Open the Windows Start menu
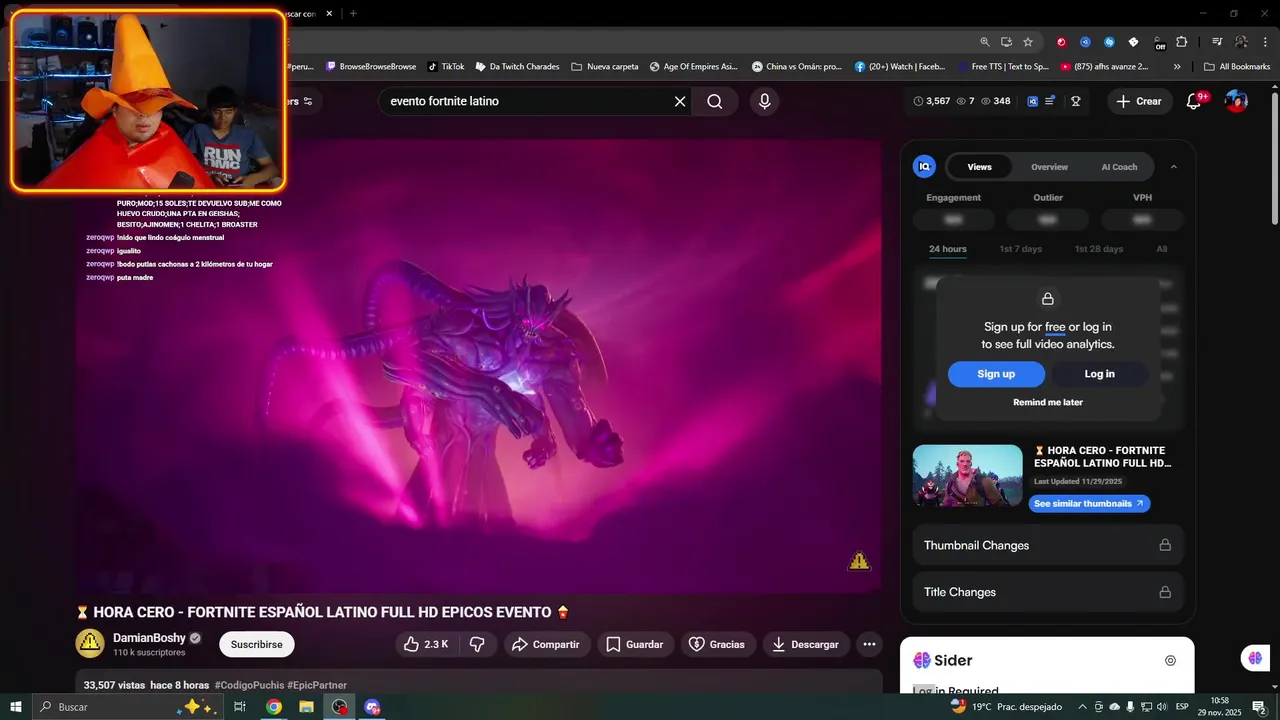1280x720 pixels. (15, 707)
